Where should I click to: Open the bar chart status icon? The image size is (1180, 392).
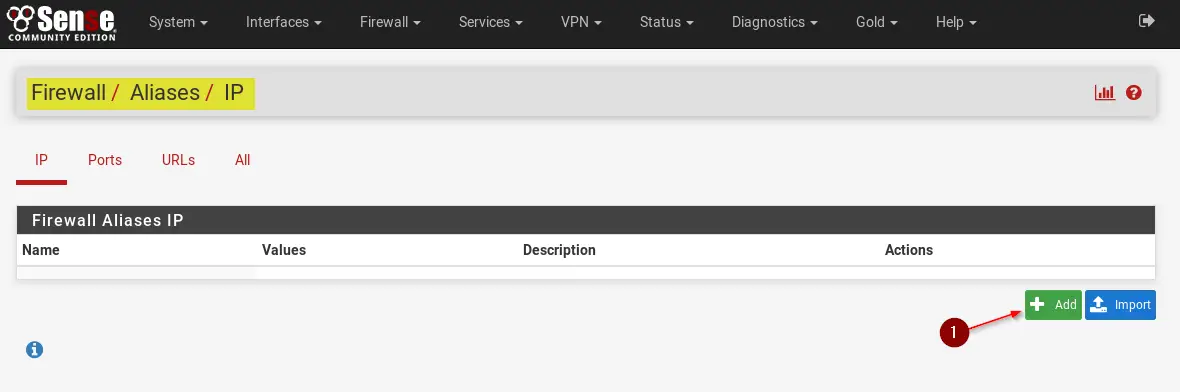coord(1105,93)
